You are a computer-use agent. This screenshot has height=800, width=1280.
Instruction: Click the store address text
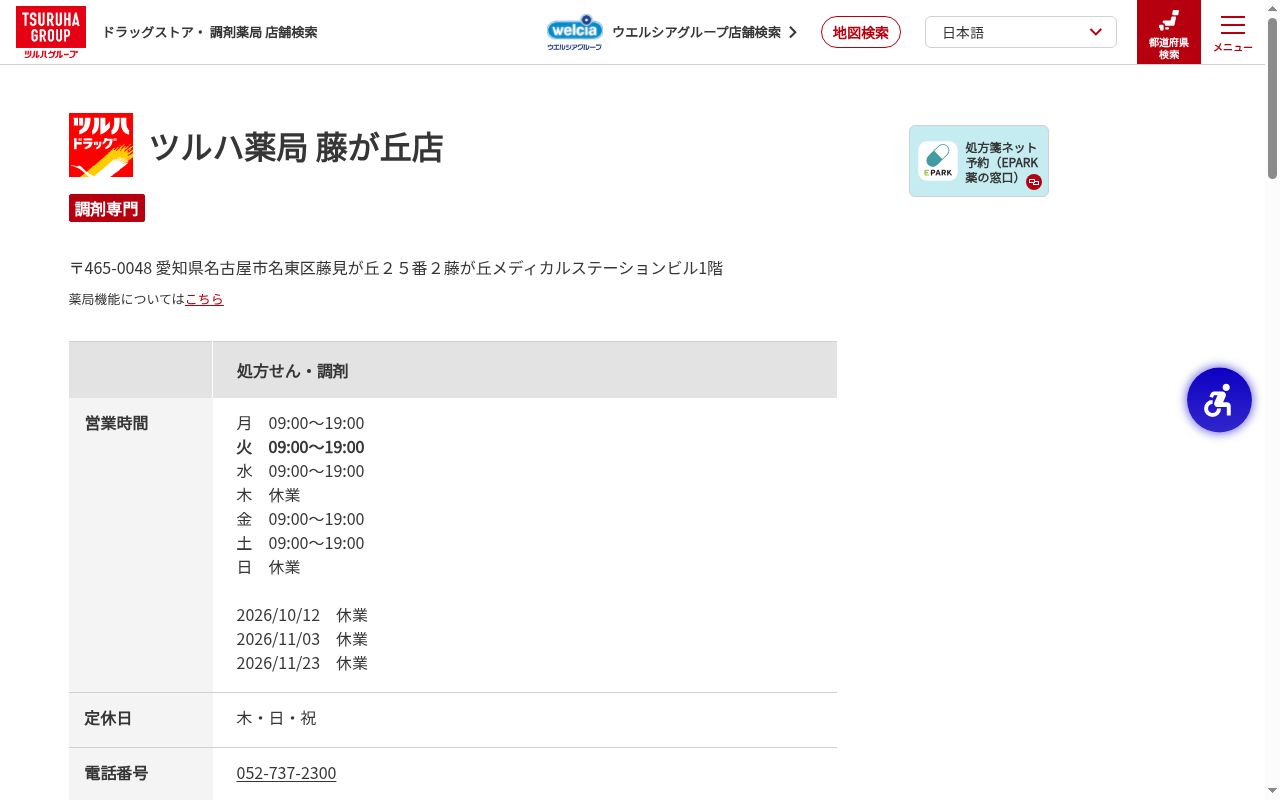(x=396, y=268)
